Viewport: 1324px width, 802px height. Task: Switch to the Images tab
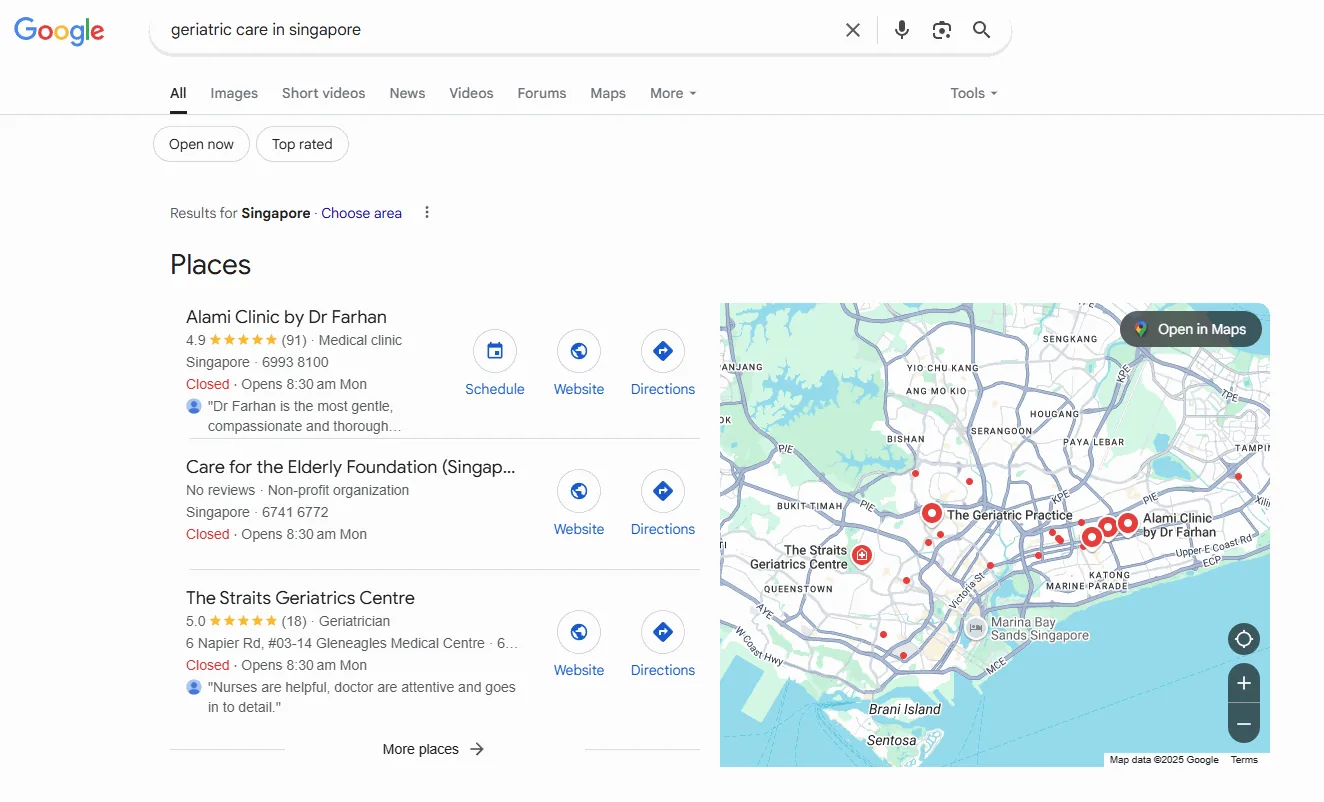point(234,93)
